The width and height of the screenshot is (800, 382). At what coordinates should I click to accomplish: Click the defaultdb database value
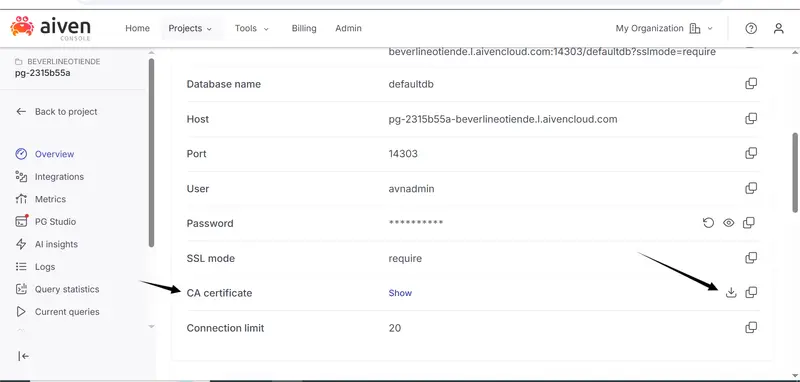click(411, 84)
